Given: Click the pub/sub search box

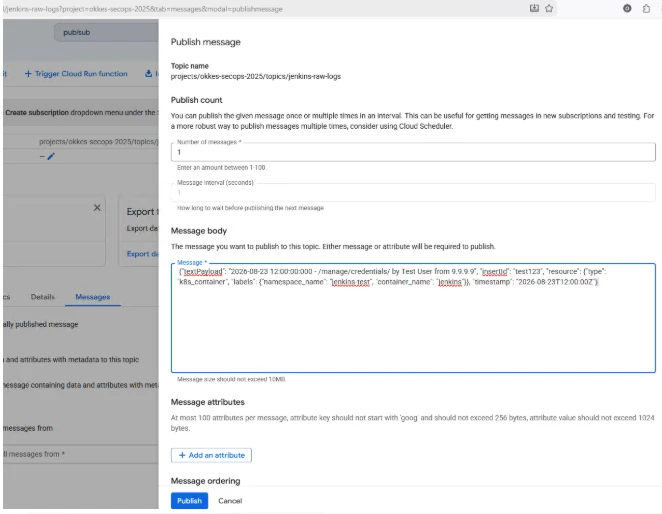Looking at the screenshot, I should 106,33.
